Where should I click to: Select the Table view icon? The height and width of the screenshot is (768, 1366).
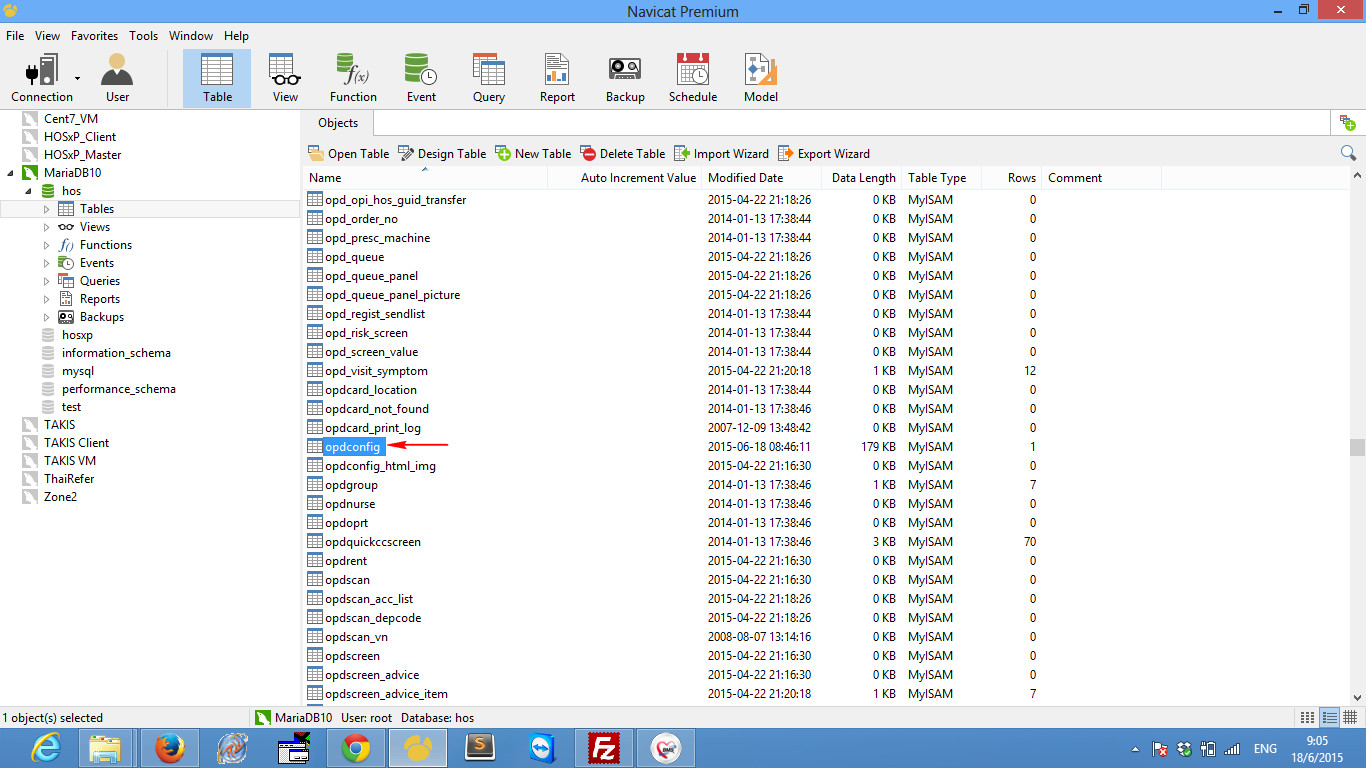coord(216,70)
